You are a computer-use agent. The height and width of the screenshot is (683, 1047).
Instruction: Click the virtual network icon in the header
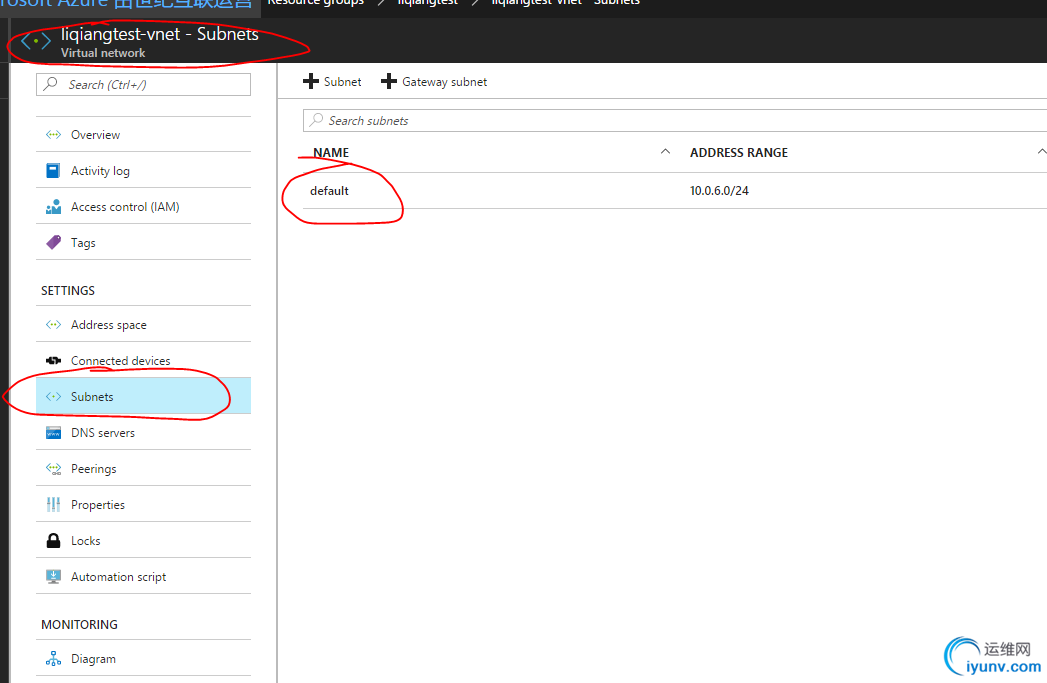(36, 41)
